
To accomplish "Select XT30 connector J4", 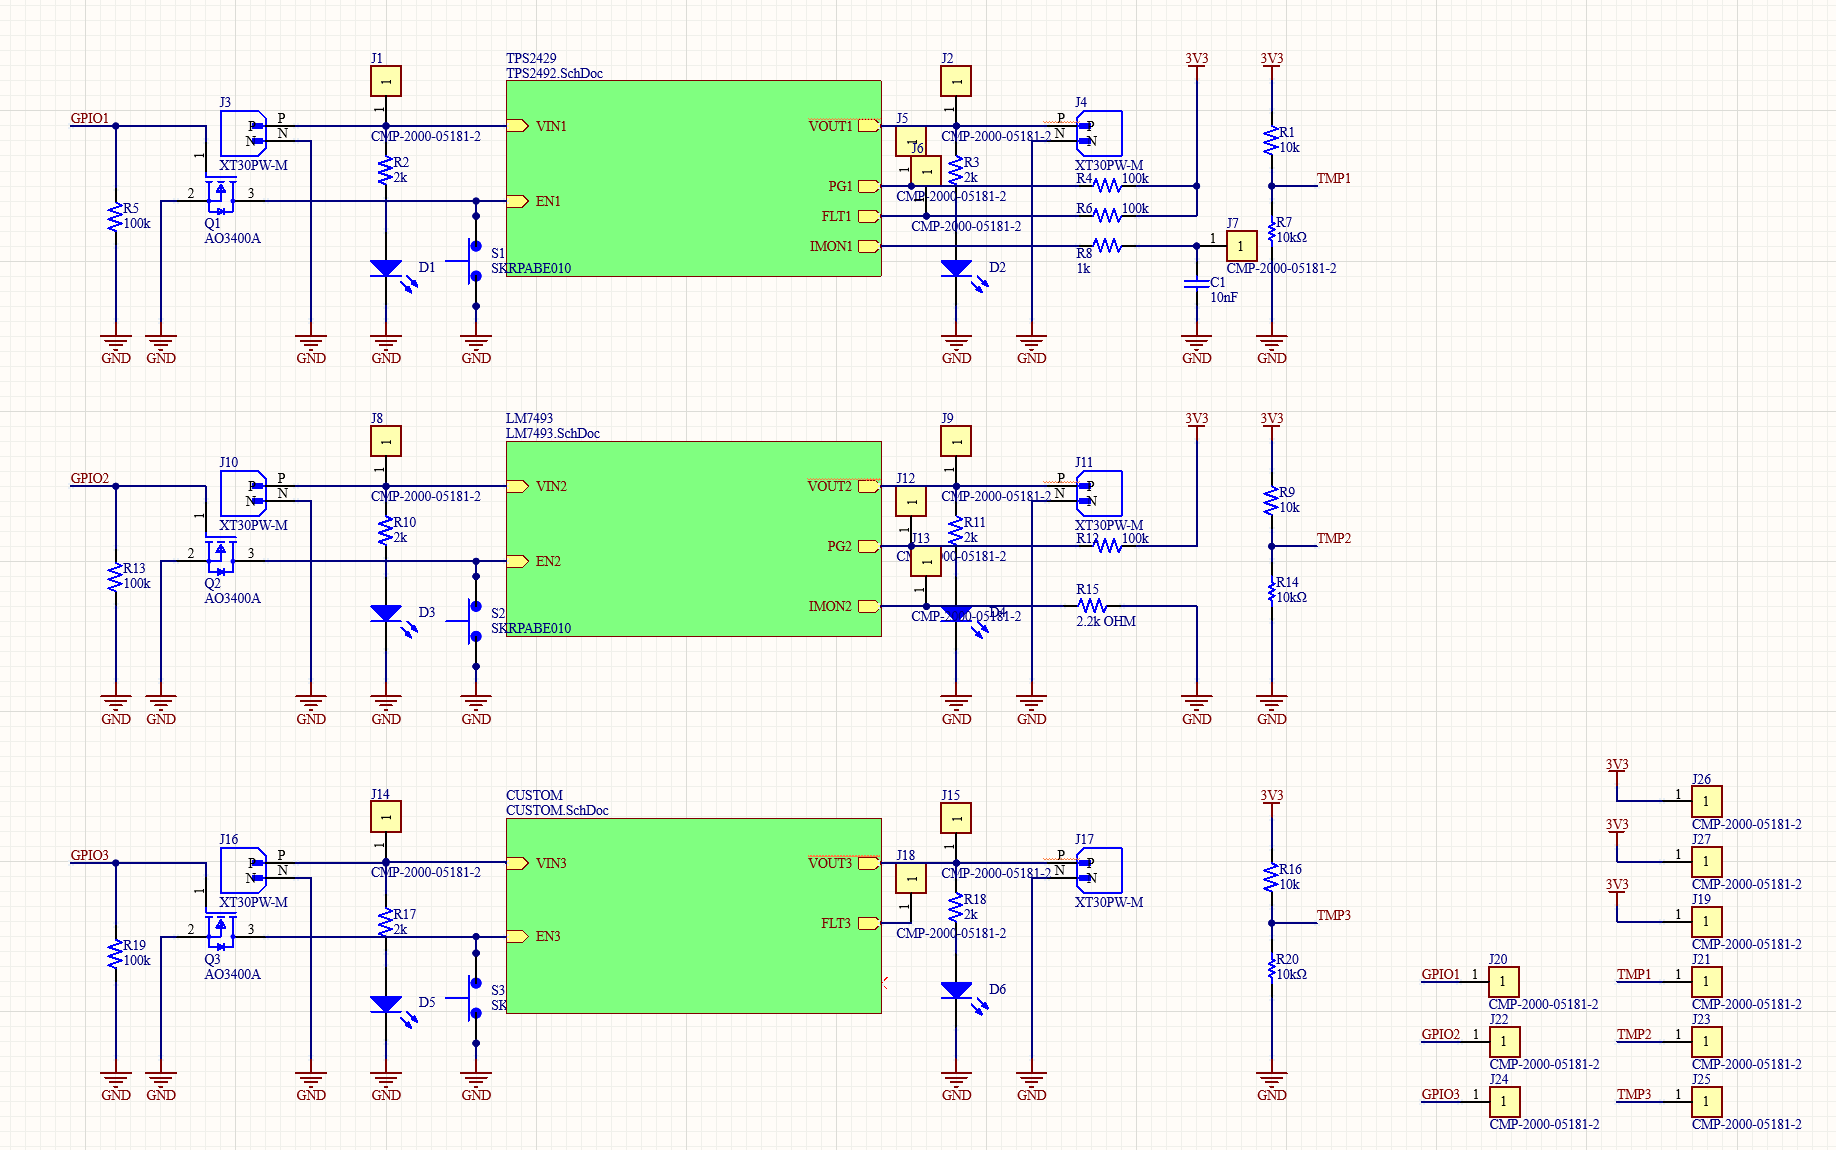I will pyautogui.click(x=1099, y=133).
